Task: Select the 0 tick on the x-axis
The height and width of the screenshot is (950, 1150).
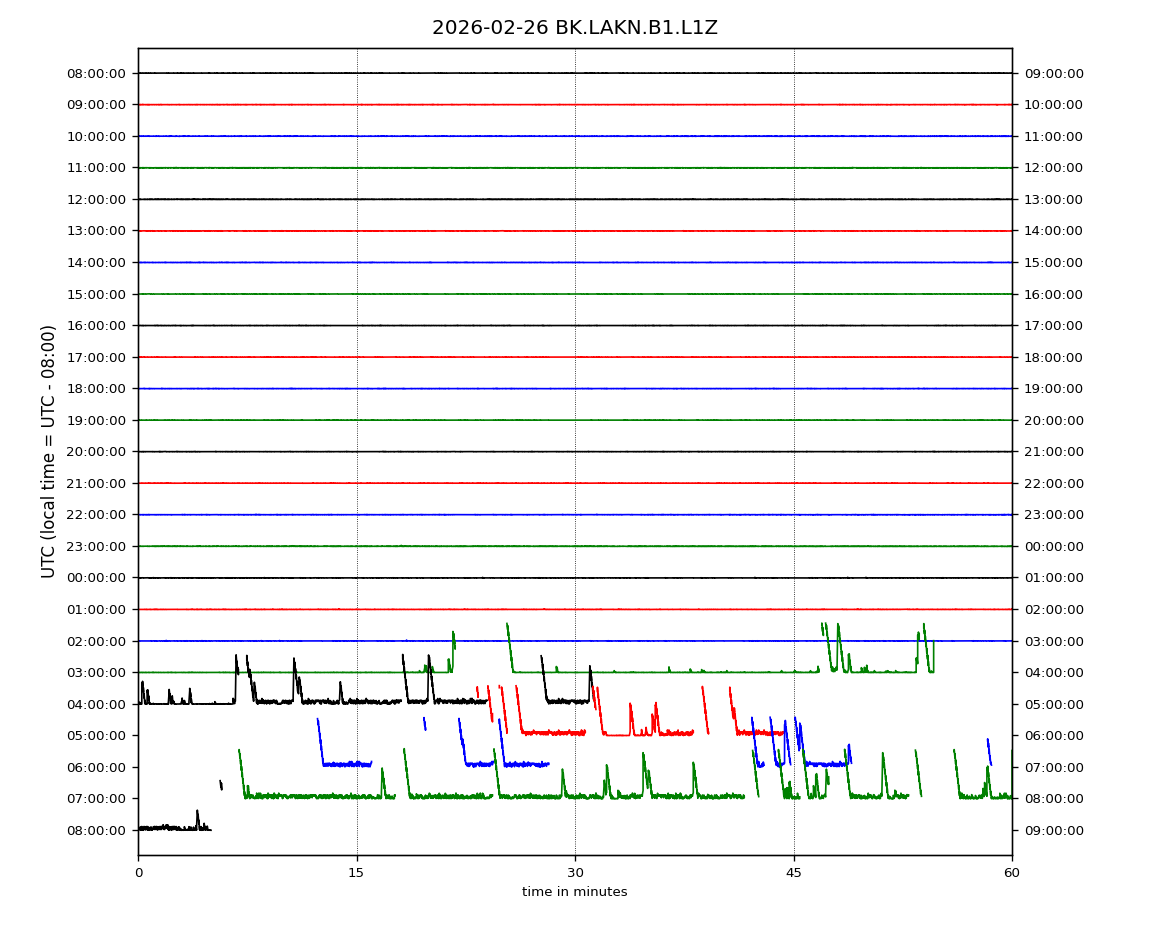Action: pos(138,873)
